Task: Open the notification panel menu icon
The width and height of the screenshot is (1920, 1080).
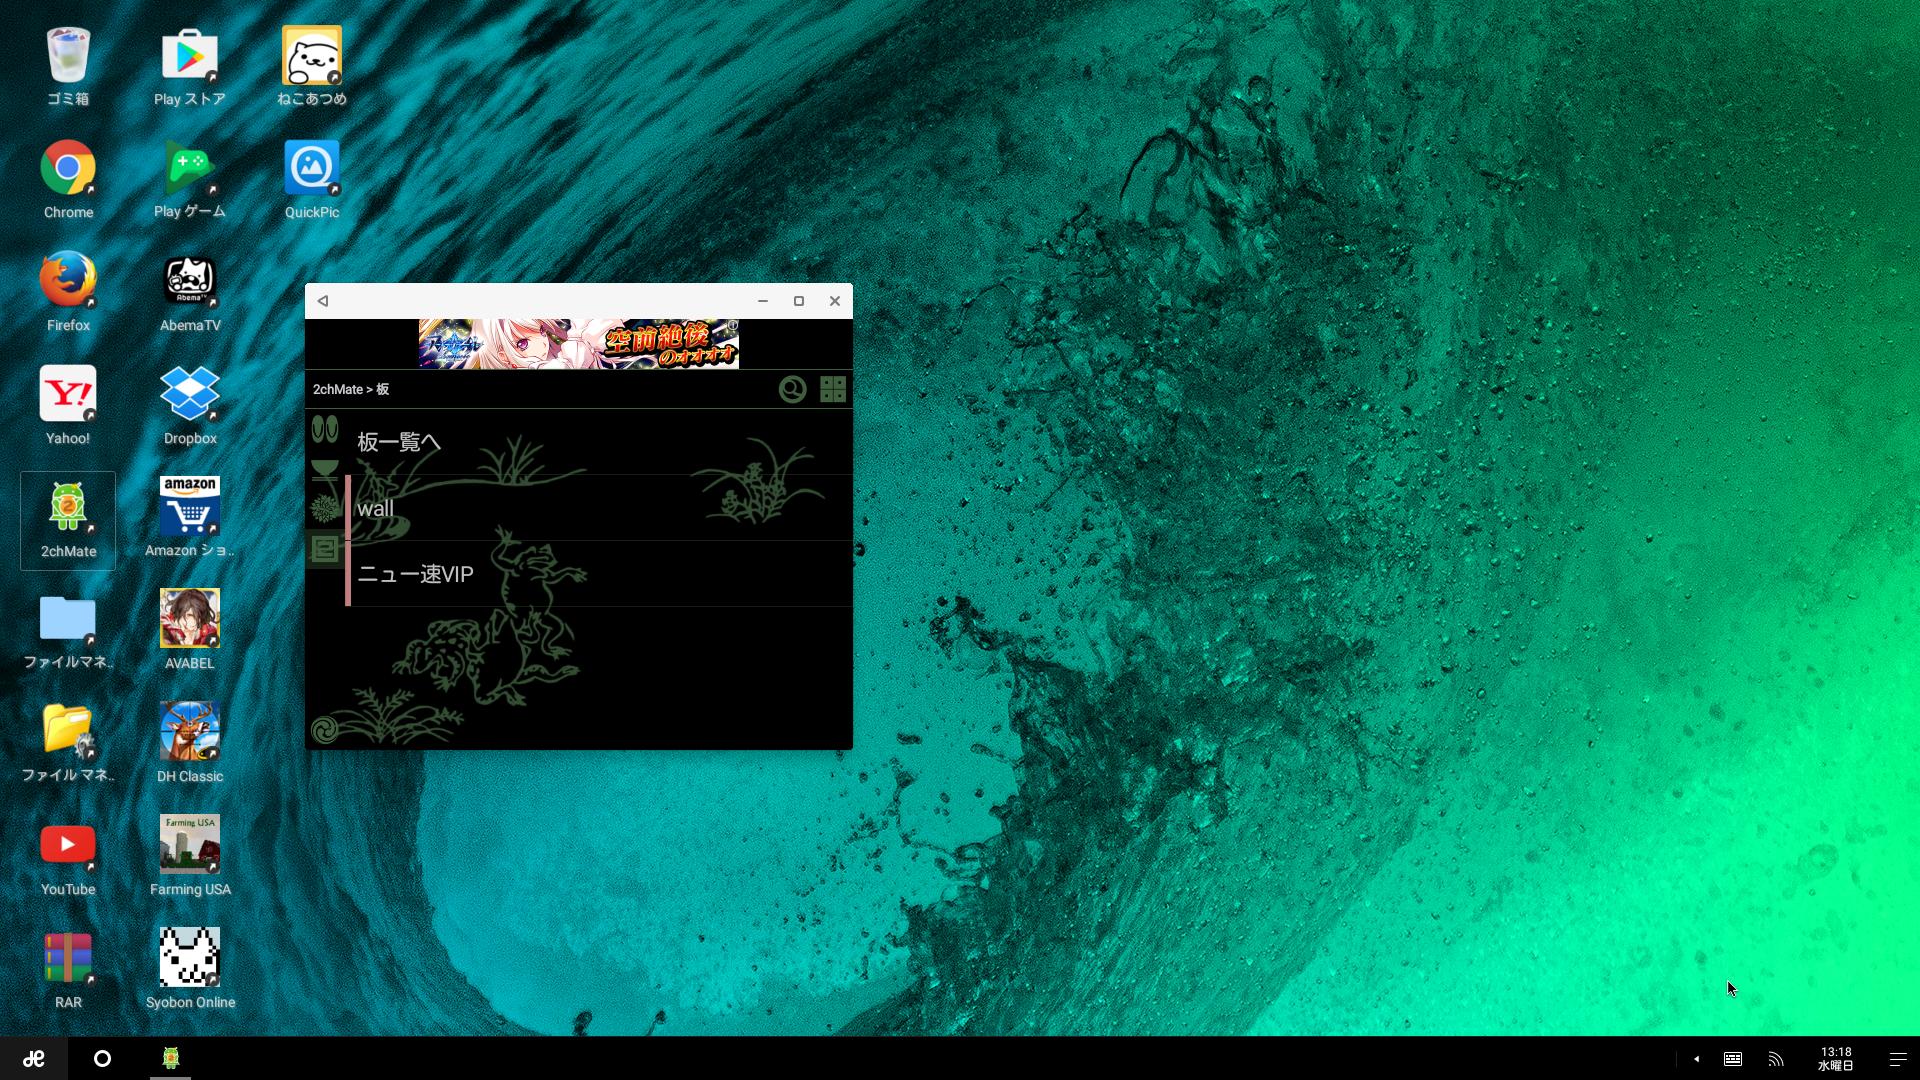Action: point(1897,1059)
